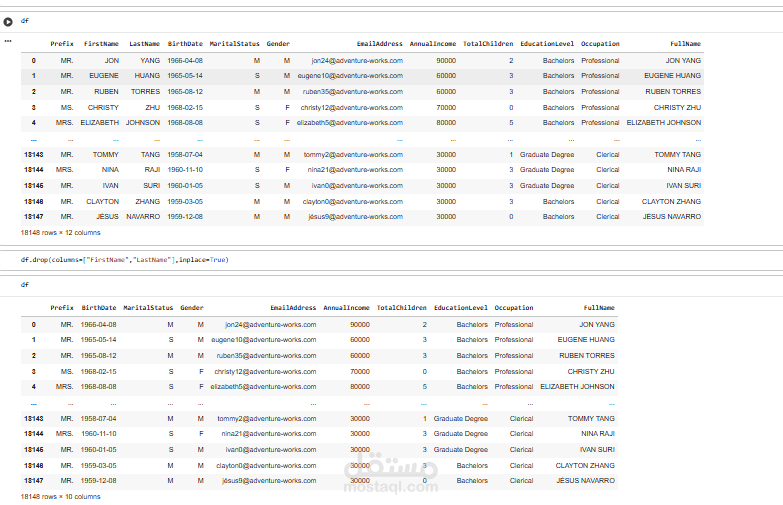Image resolution: width=783 pixels, height=505 pixels.
Task: Select CLAYTON in the FirstName column
Action: click(103, 202)
